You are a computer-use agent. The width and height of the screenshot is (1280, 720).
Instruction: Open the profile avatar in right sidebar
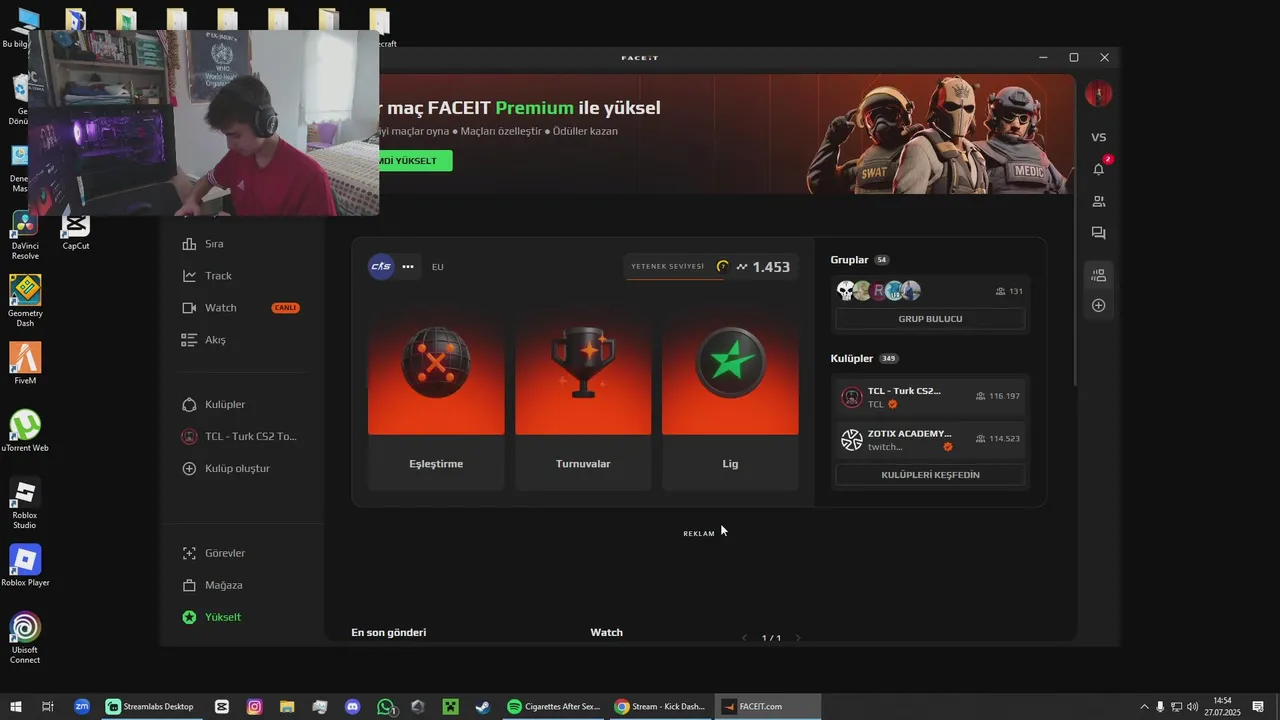(x=1098, y=94)
